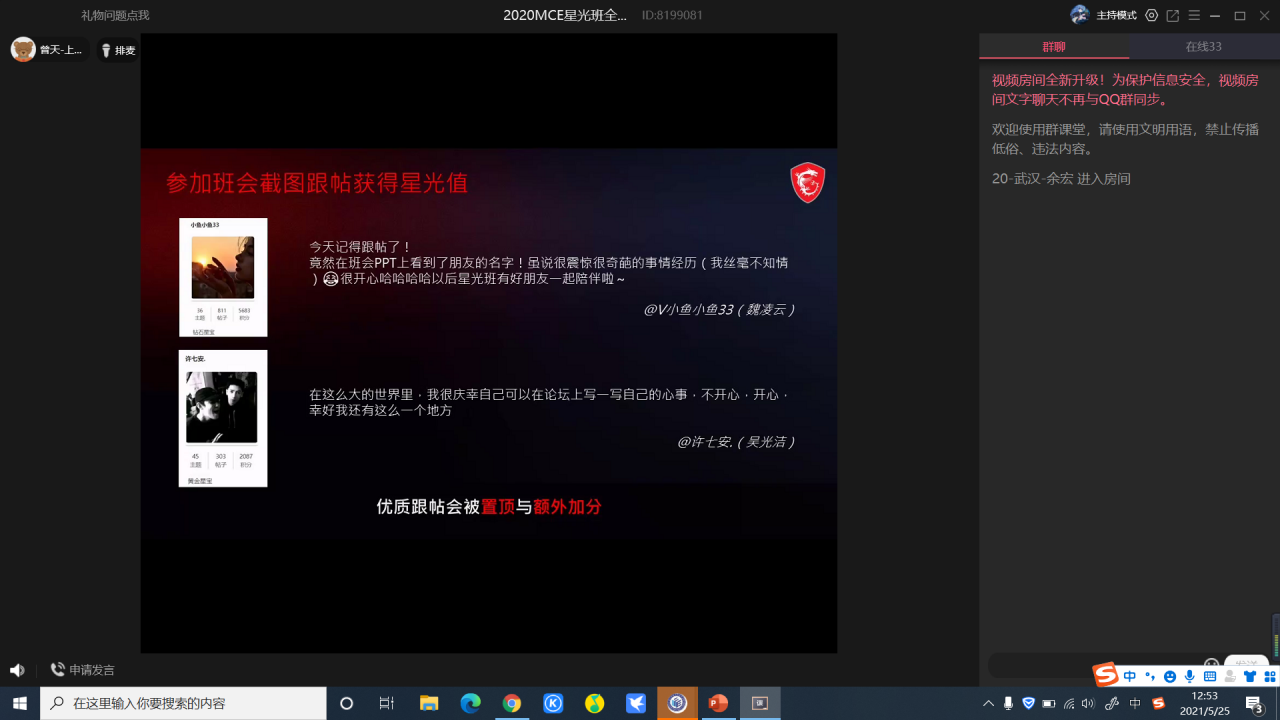Open Sogou skin shirt icon
The width and height of the screenshot is (1280, 720).
click(x=1249, y=677)
